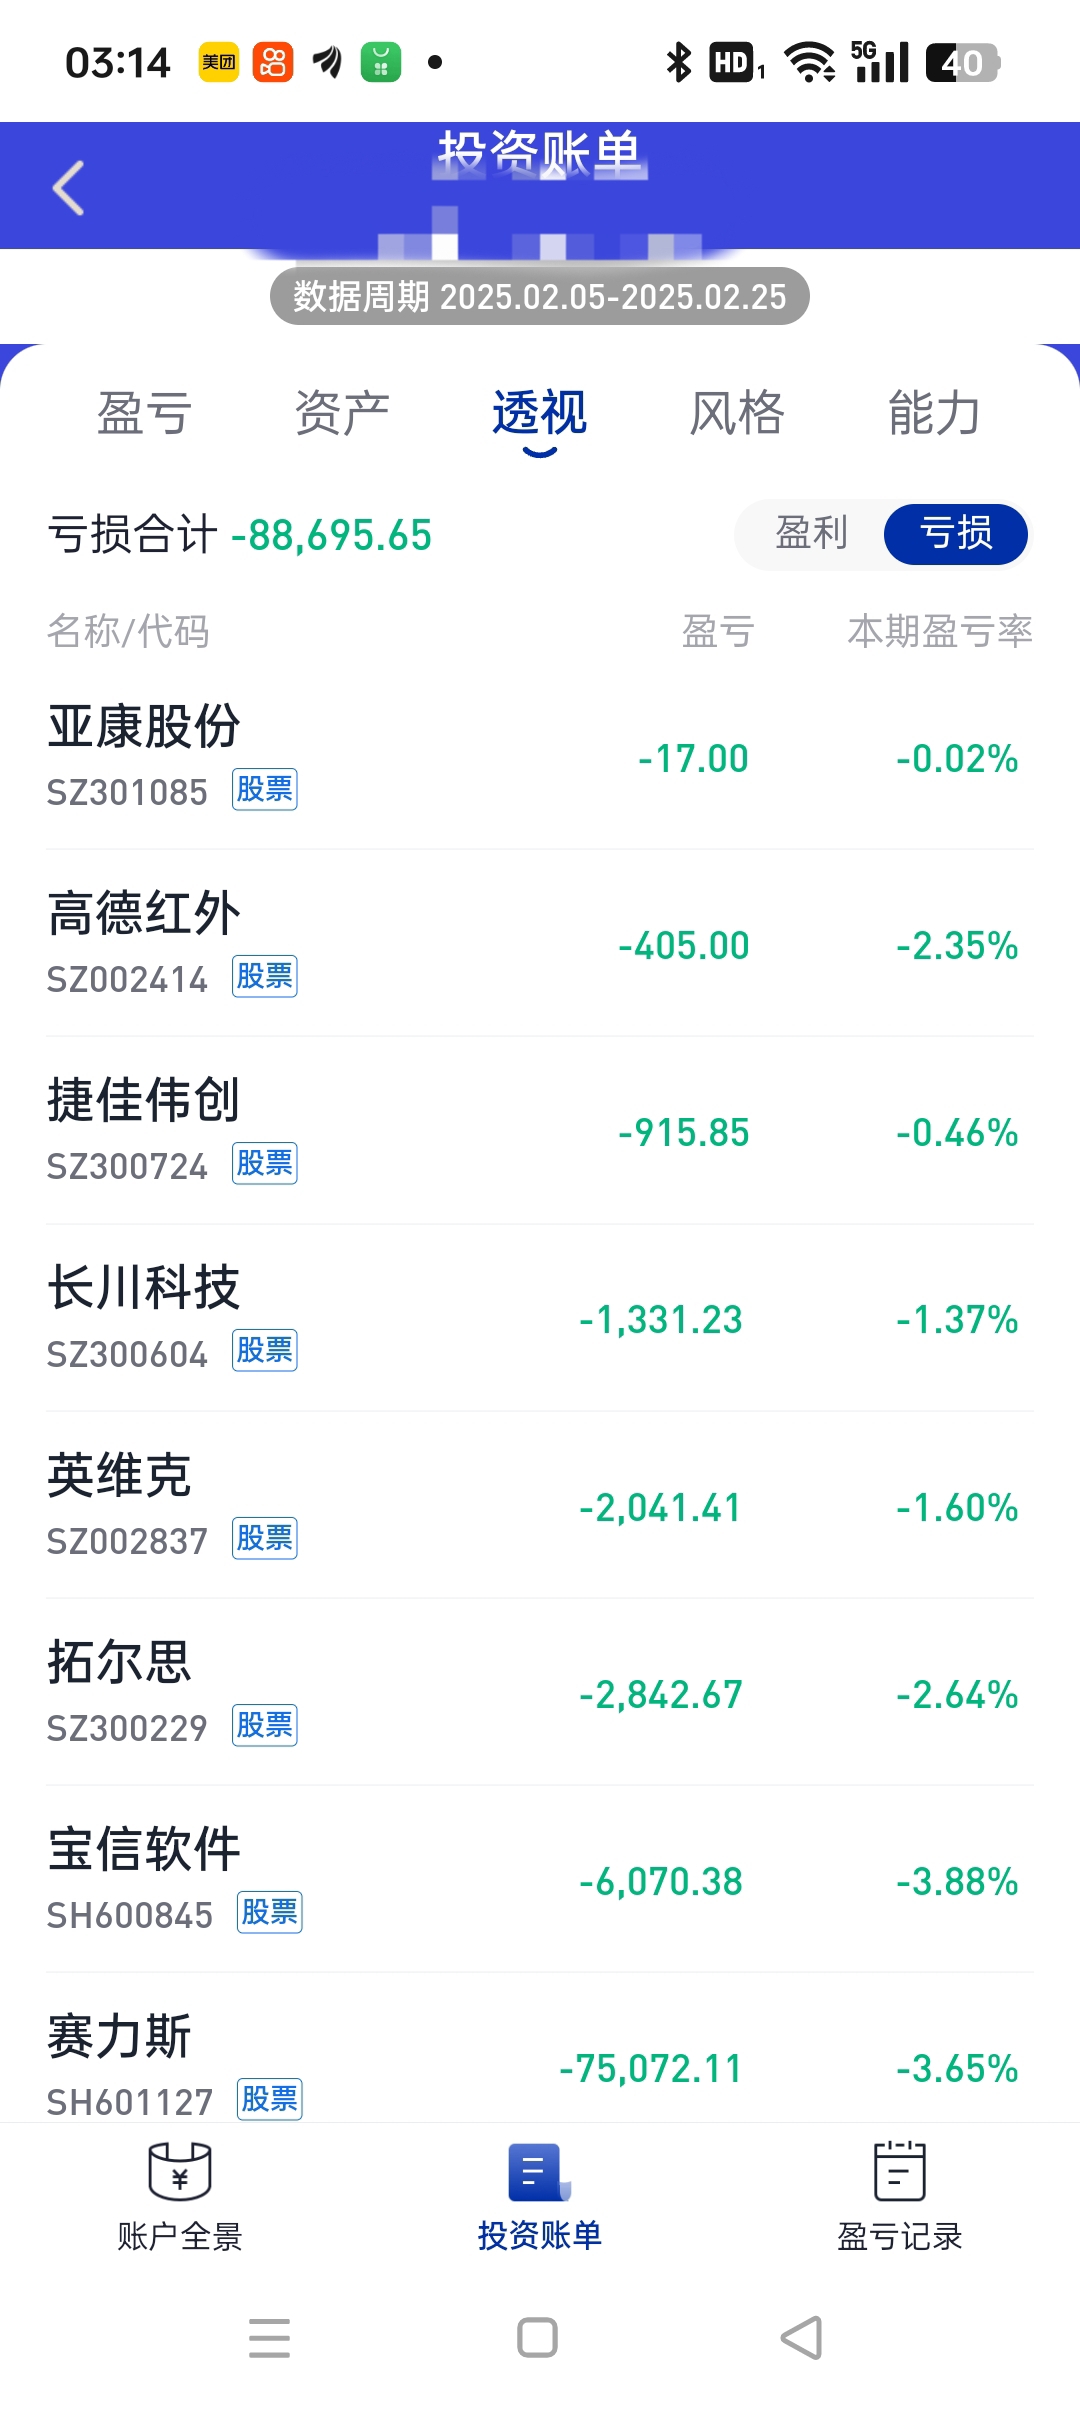Switch to 盈亏 tab
1080x2412 pixels.
(x=144, y=414)
